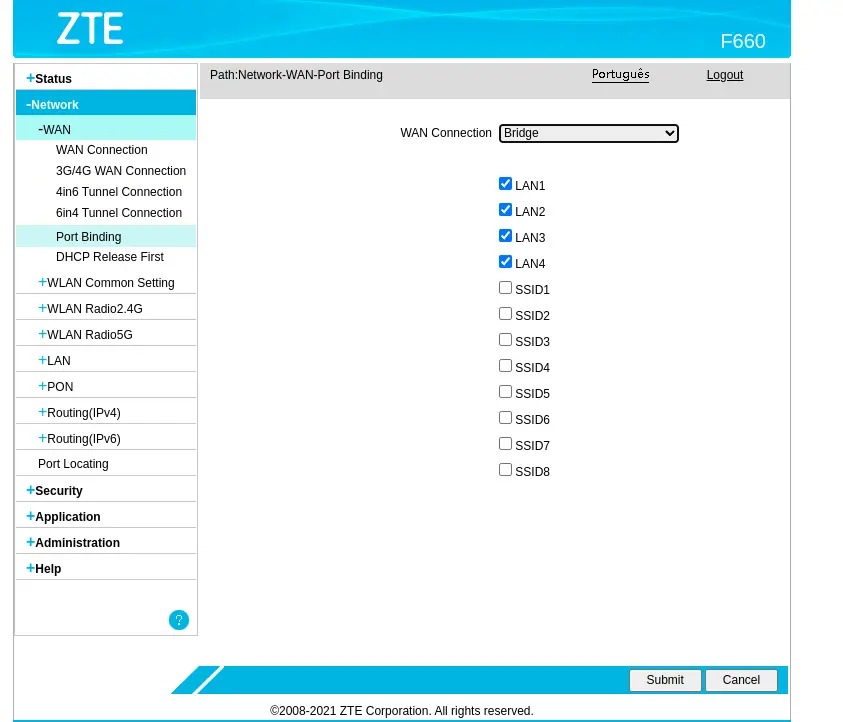Expand the Help menu section

click(x=44, y=568)
